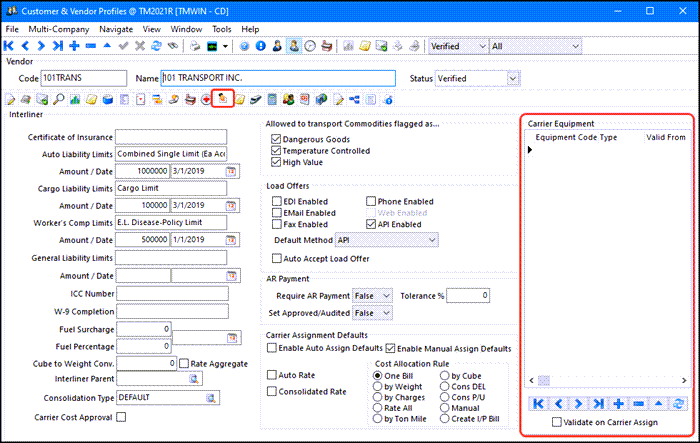Screen dimensions: 700x443
Task: Go to first record in Carrier Equipment navigator
Action: click(539, 403)
